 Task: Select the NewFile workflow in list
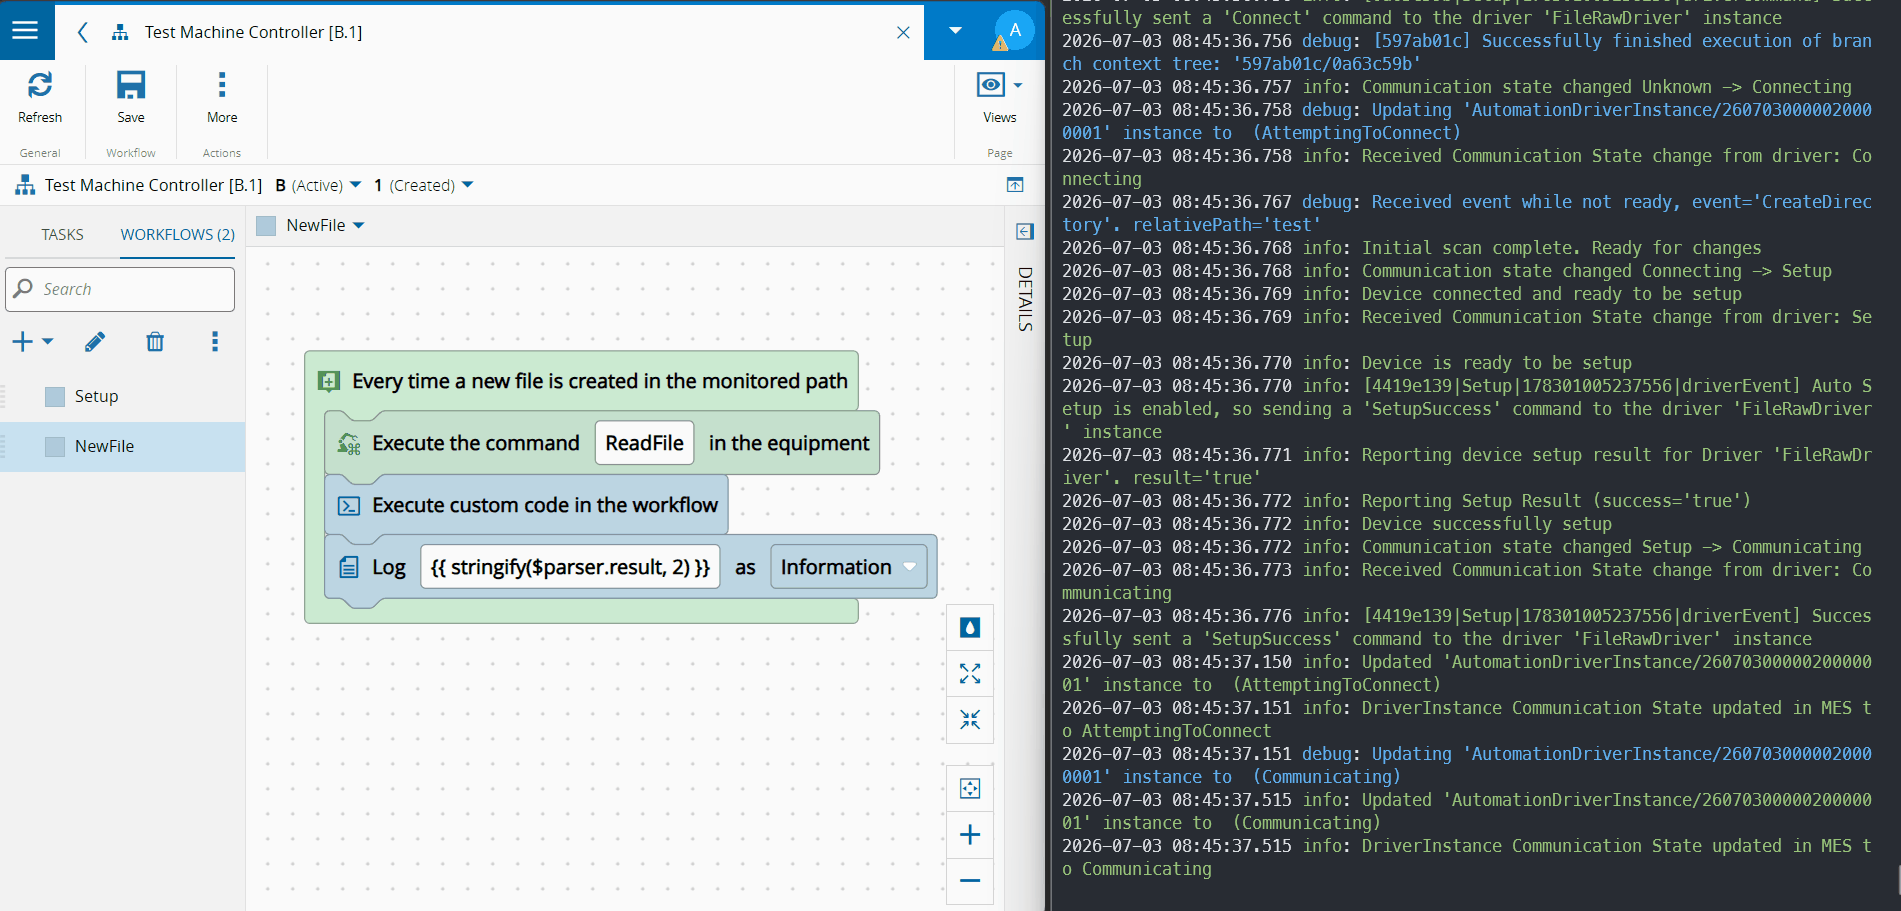pyautogui.click(x=122, y=446)
